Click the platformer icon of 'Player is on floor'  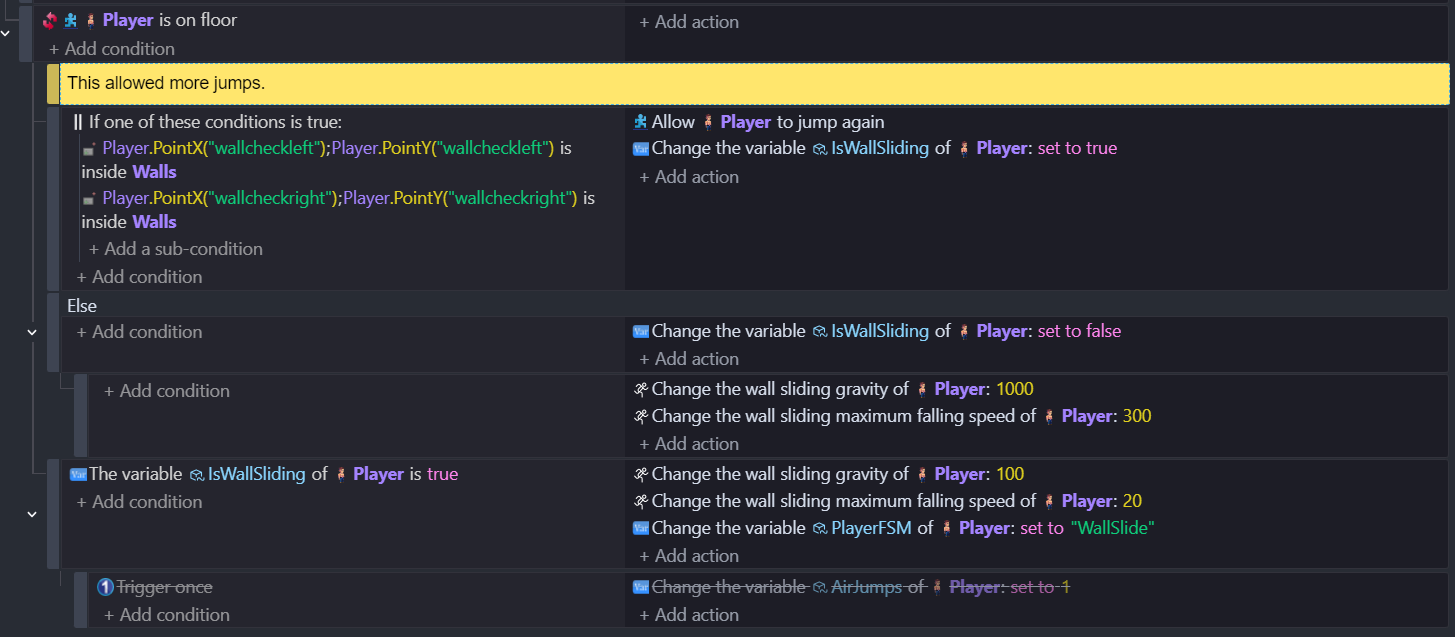point(70,20)
